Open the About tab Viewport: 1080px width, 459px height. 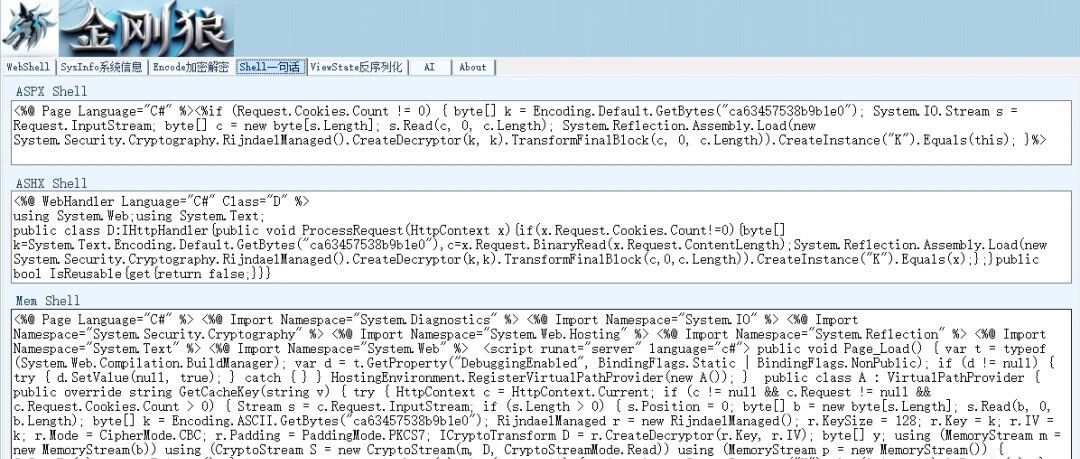point(472,67)
